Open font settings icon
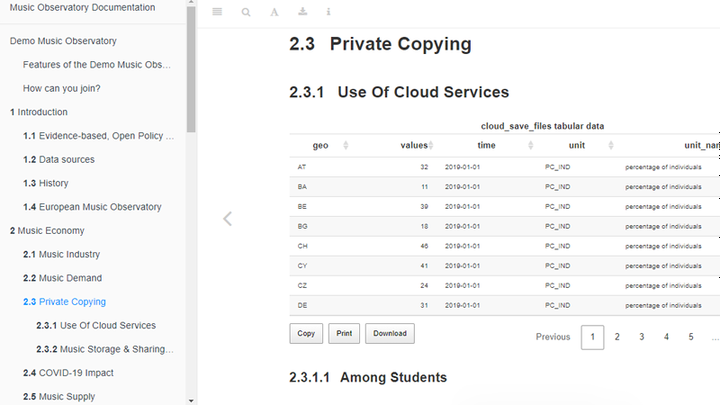 click(274, 13)
